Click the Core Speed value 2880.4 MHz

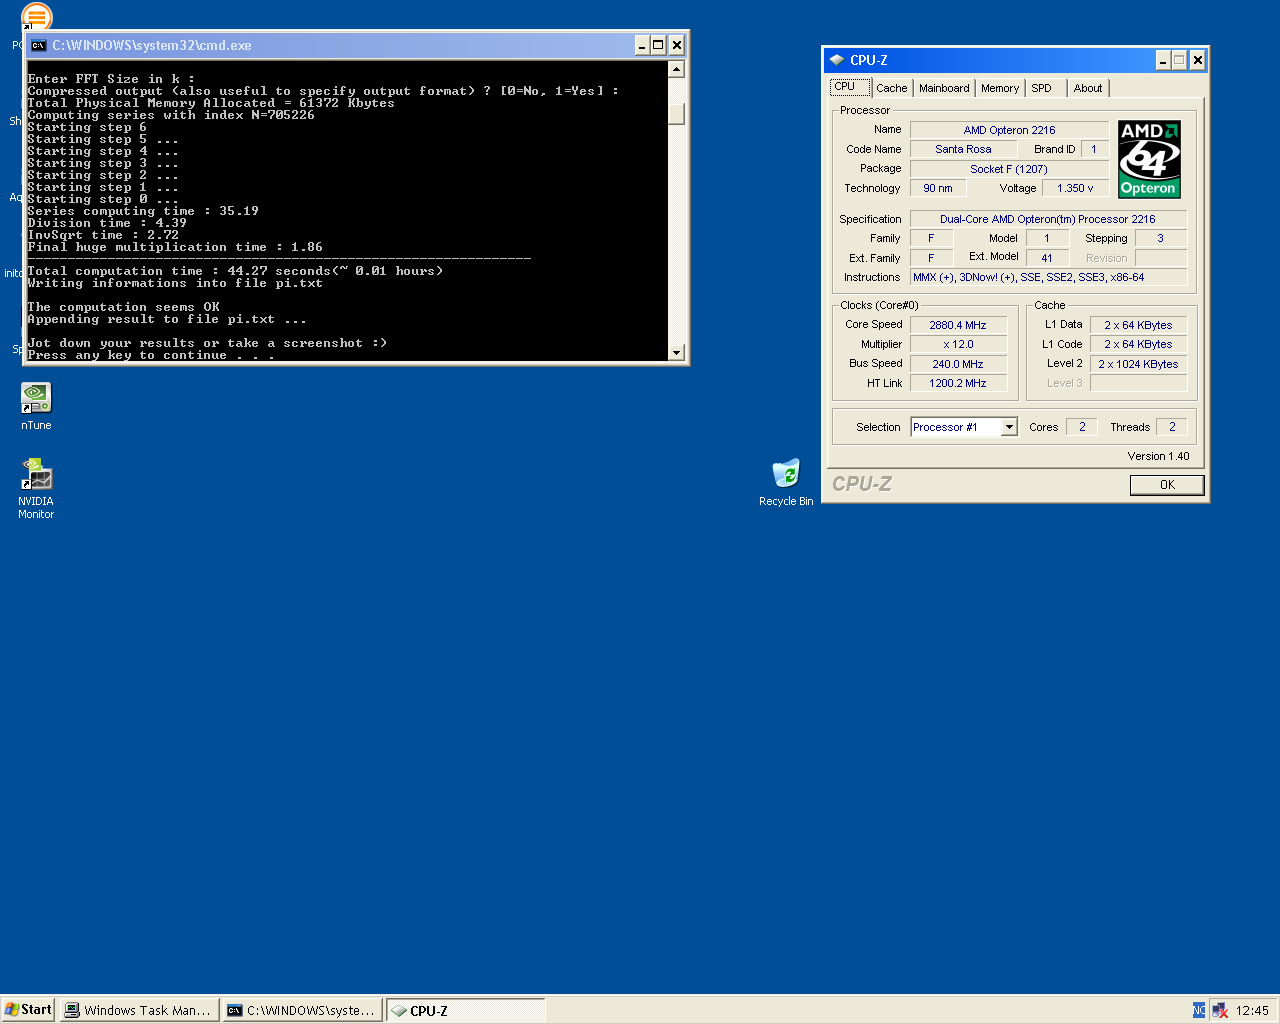(958, 325)
